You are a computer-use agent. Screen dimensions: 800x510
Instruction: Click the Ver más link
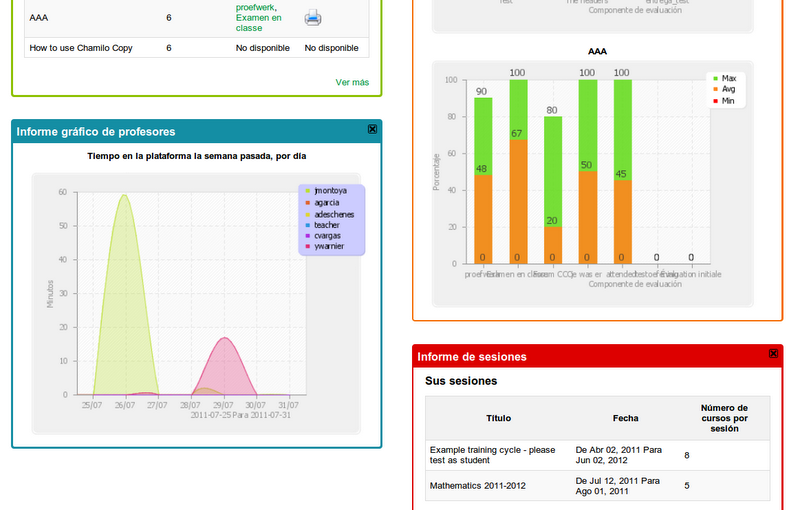[x=352, y=82]
